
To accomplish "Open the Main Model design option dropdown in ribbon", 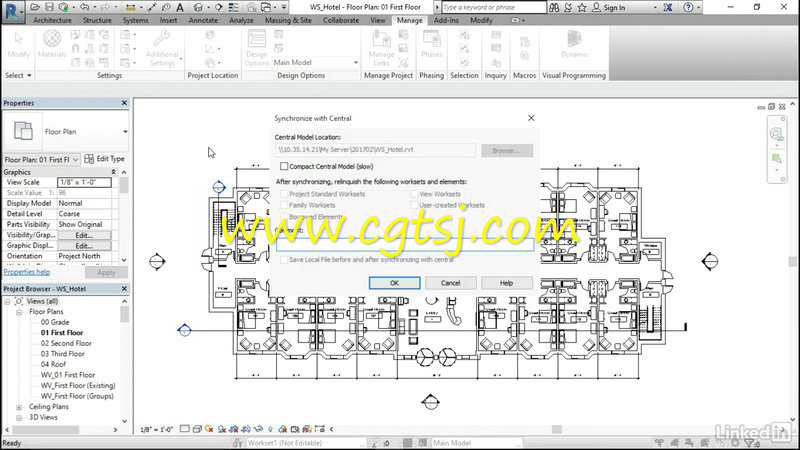I will coord(356,62).
